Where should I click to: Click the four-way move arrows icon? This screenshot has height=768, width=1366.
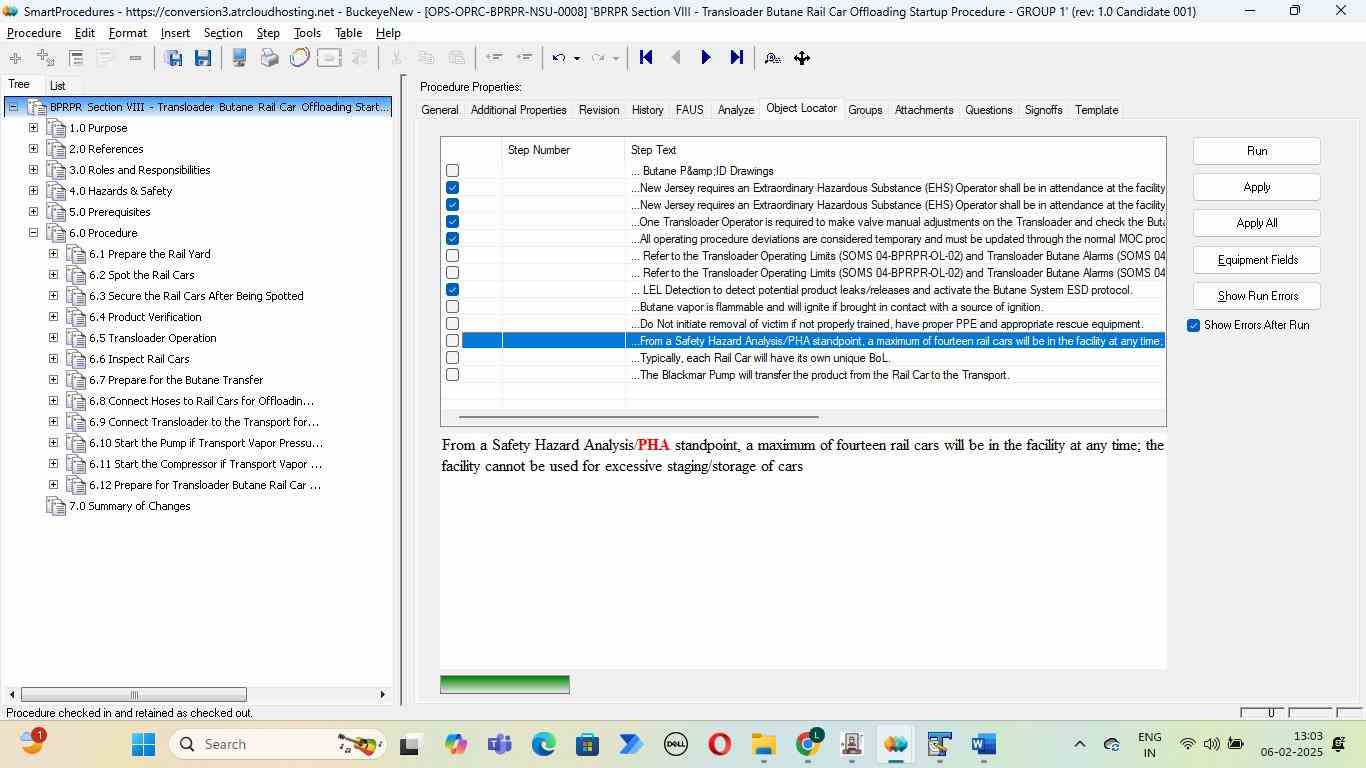click(802, 58)
